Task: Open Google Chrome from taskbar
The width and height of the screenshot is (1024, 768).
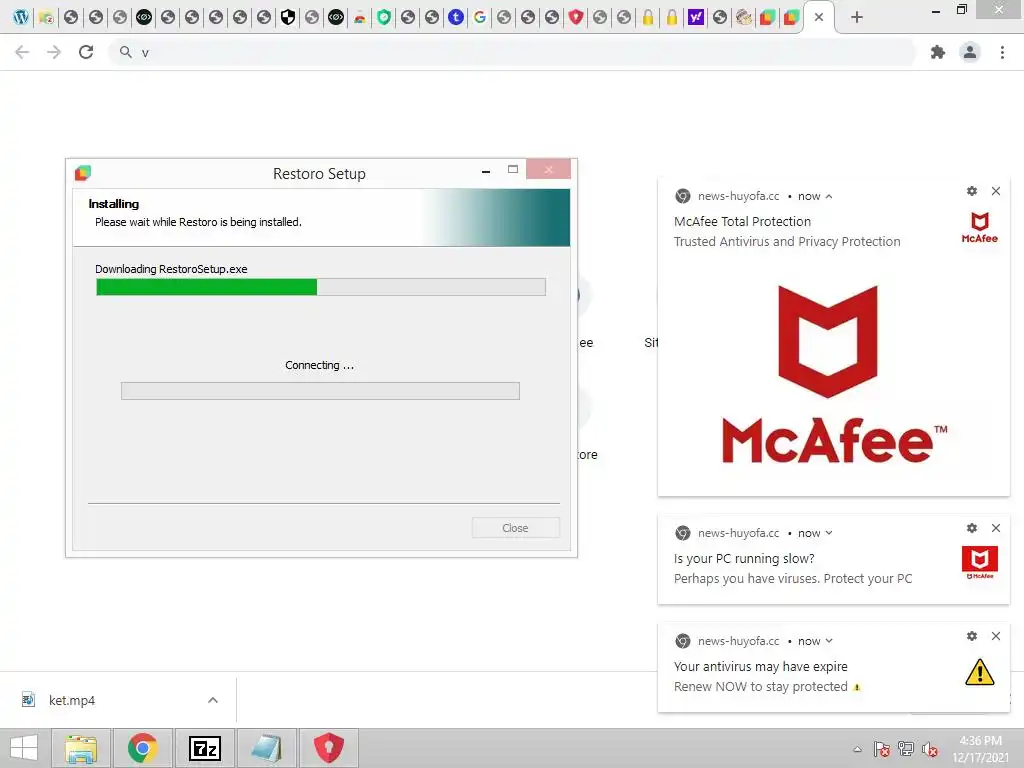Action: 142,748
